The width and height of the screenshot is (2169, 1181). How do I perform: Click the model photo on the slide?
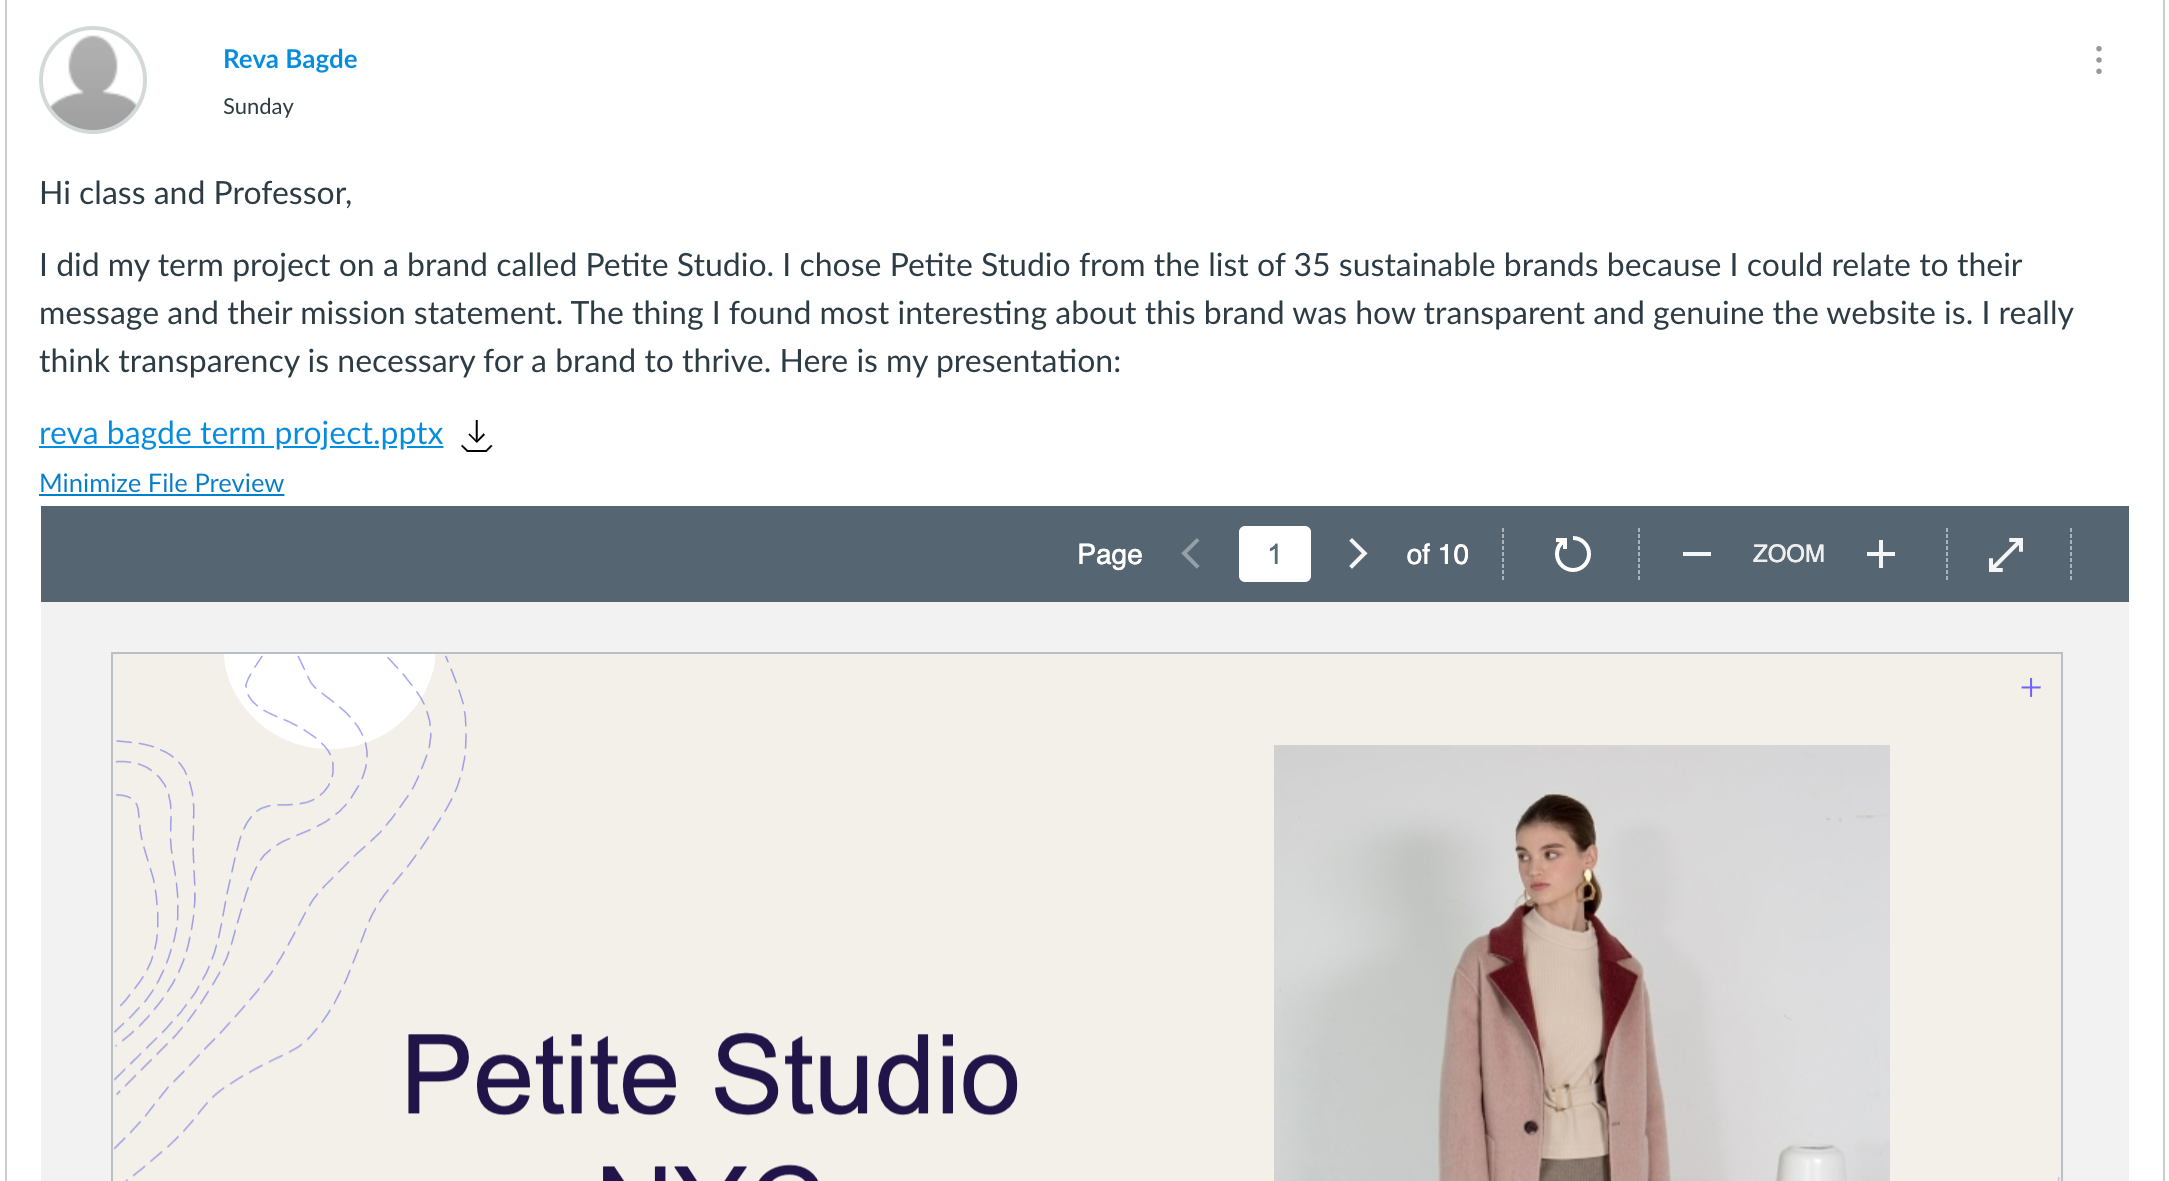pos(1581,962)
